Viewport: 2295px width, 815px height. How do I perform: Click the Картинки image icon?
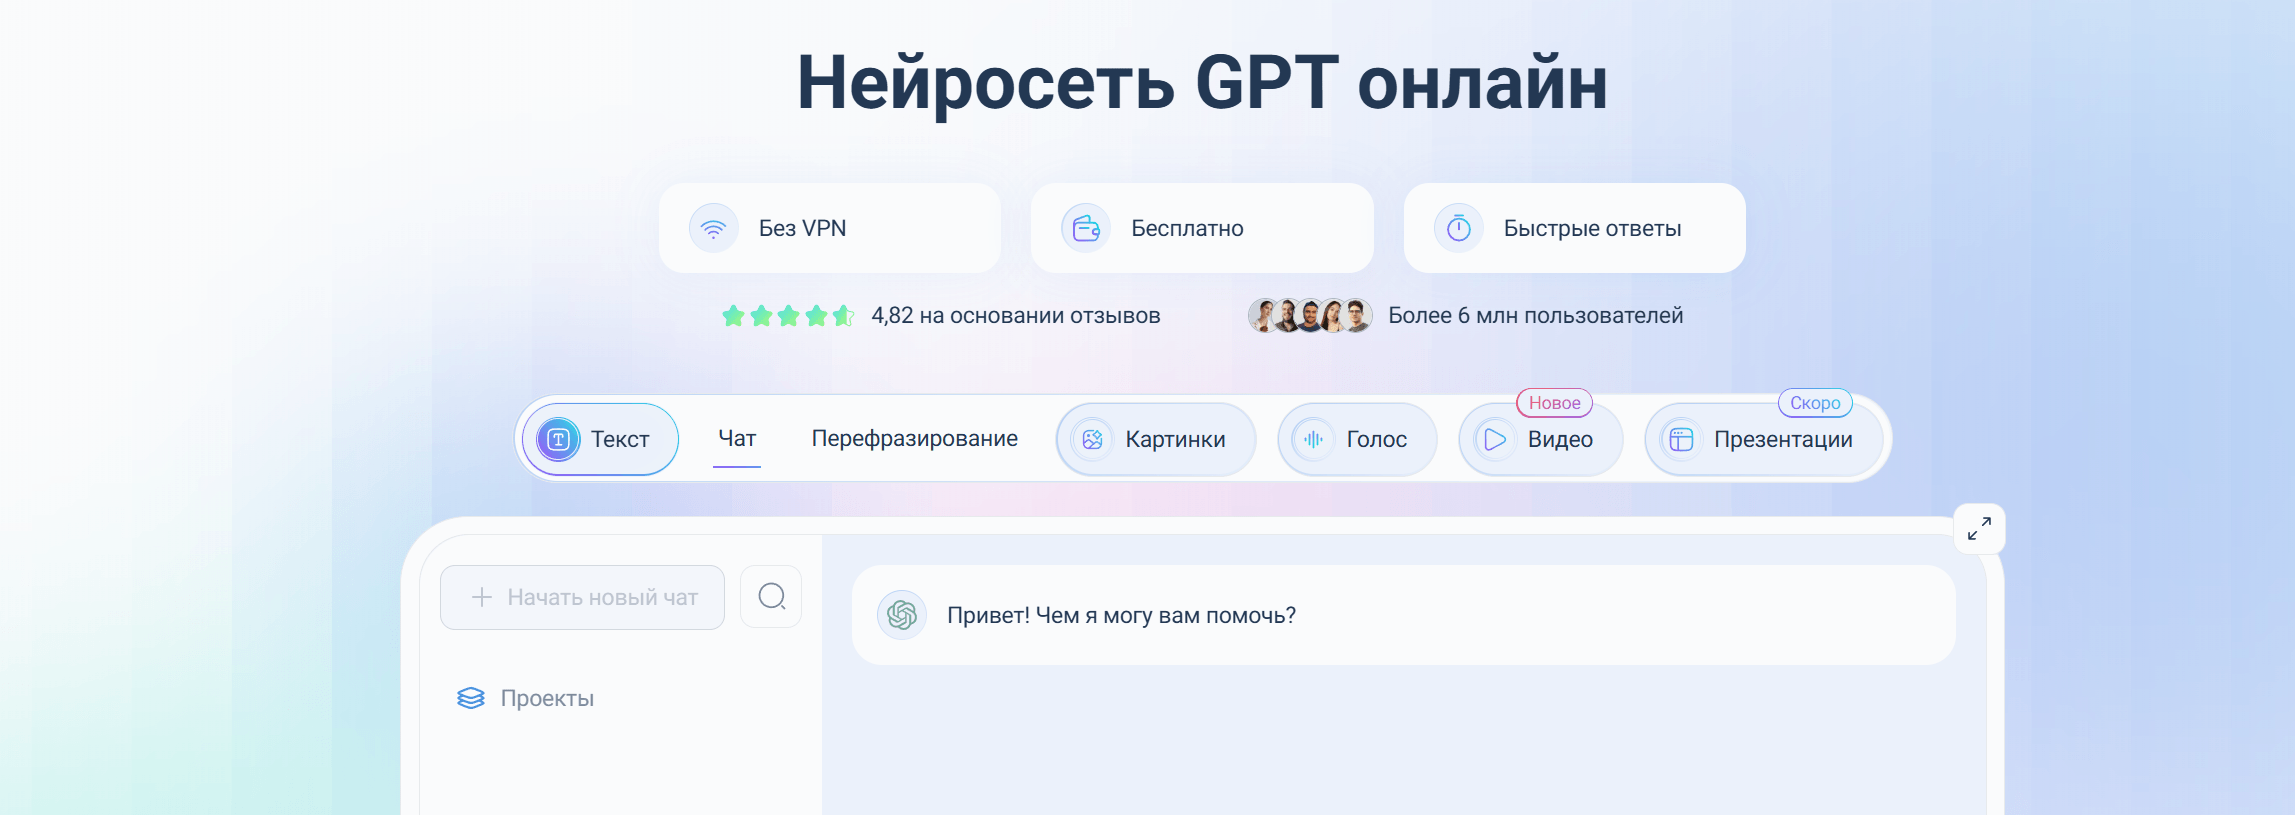click(x=1092, y=439)
